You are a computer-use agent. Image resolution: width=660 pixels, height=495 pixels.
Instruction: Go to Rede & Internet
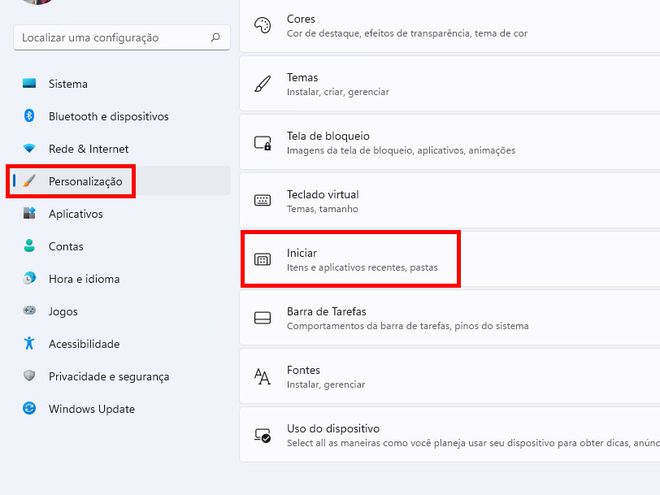pyautogui.click(x=122, y=149)
